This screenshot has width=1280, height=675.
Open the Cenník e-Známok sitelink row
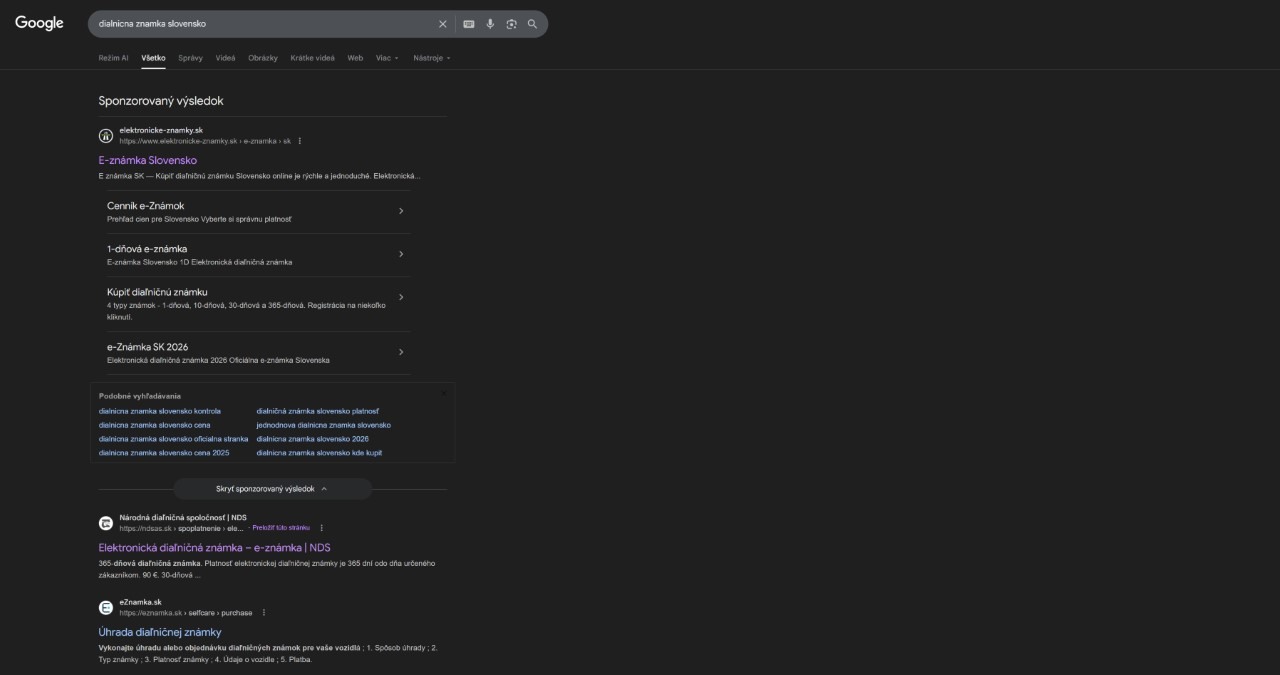point(257,211)
